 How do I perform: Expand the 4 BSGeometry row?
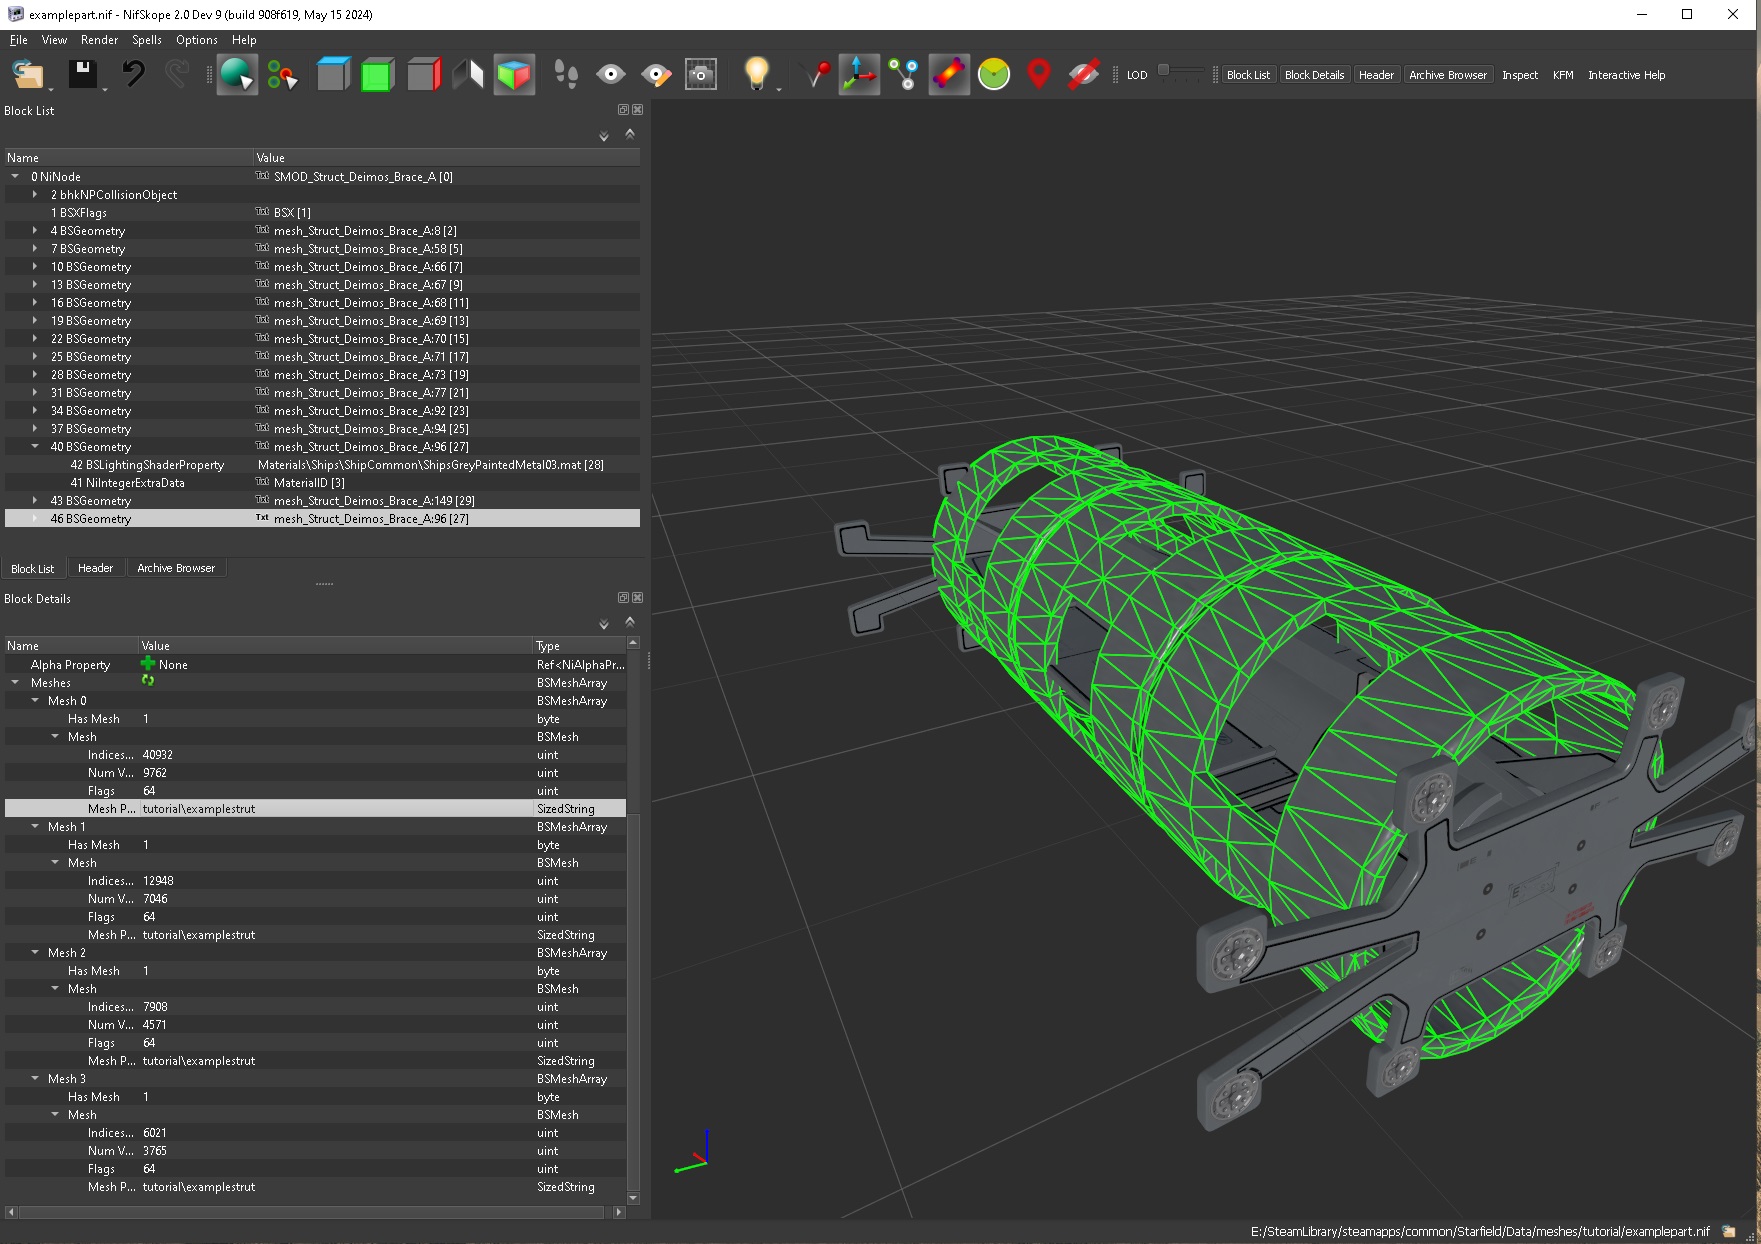coord(35,231)
